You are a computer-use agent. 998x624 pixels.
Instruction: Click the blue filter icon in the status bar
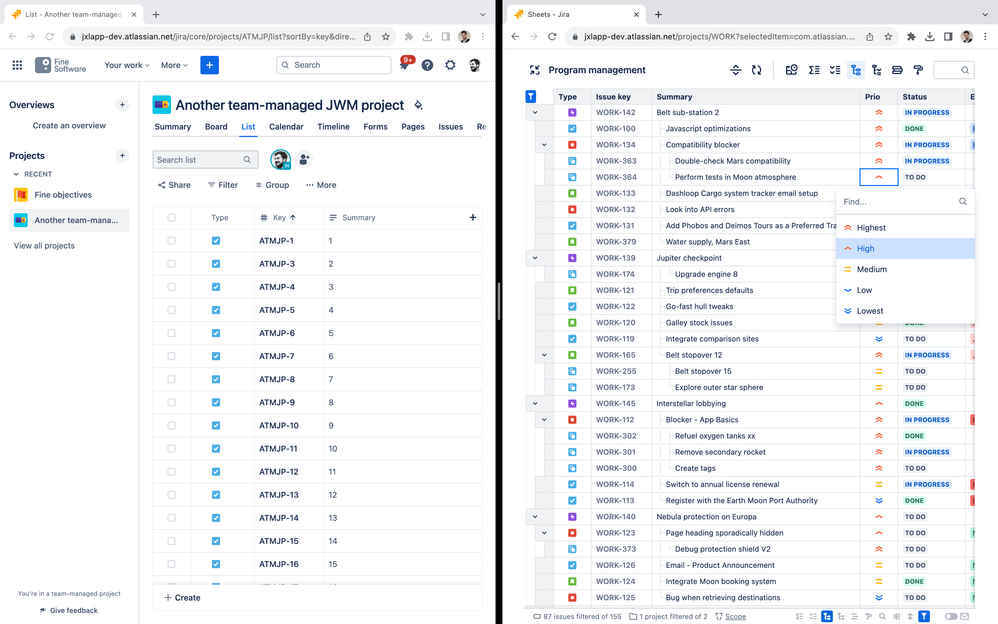click(925, 617)
